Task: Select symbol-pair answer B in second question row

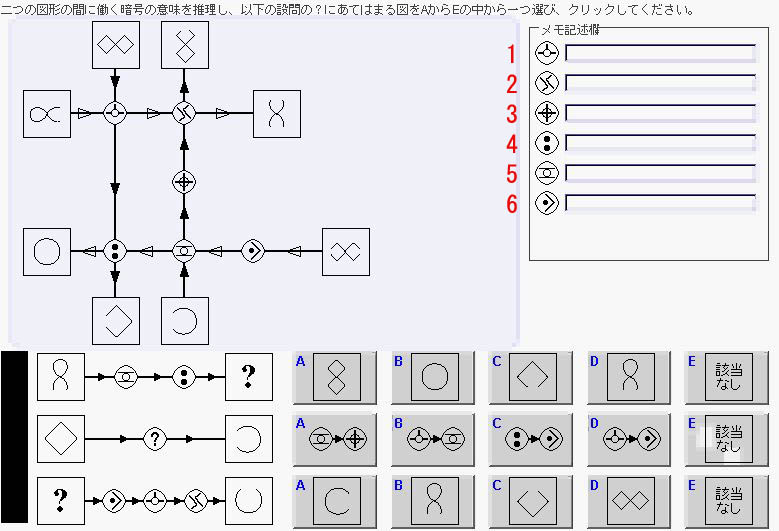Action: [x=434, y=439]
